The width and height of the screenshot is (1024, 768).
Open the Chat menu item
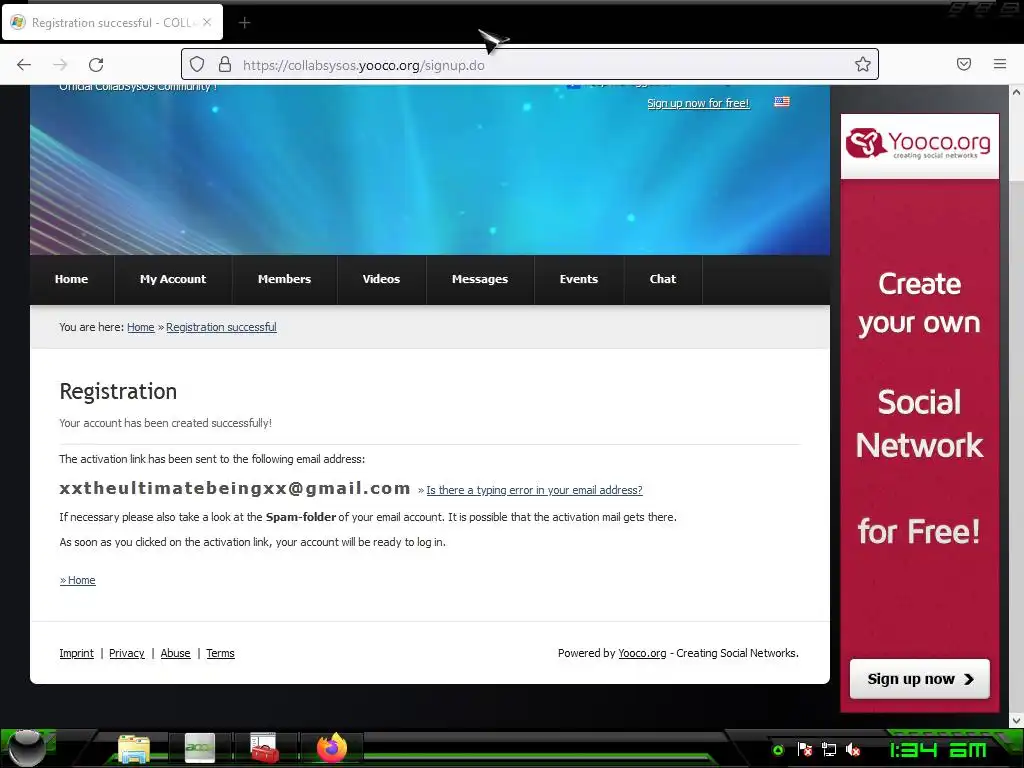tap(663, 280)
